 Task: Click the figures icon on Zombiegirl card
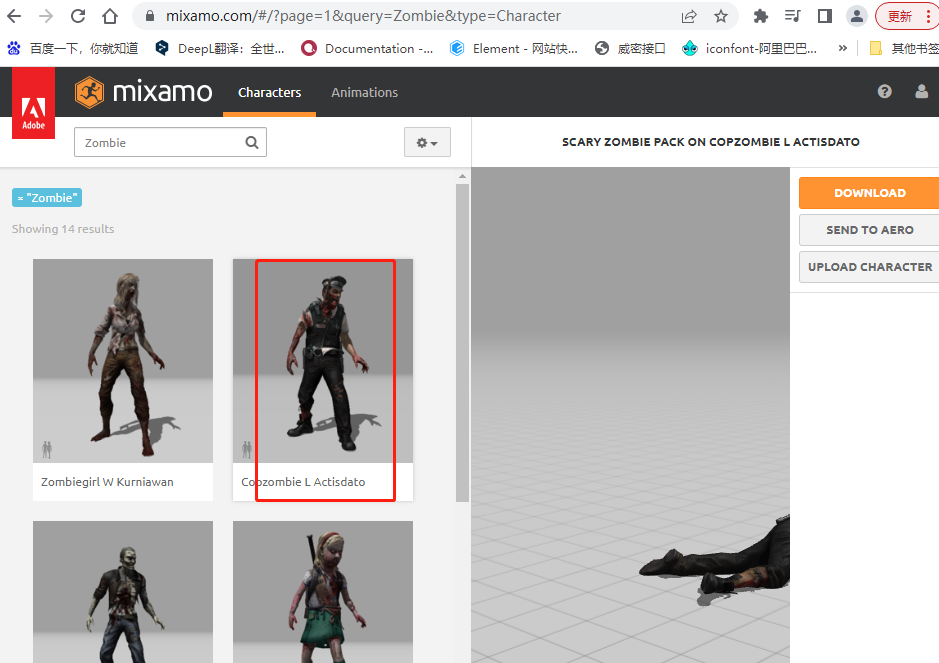click(x=47, y=449)
